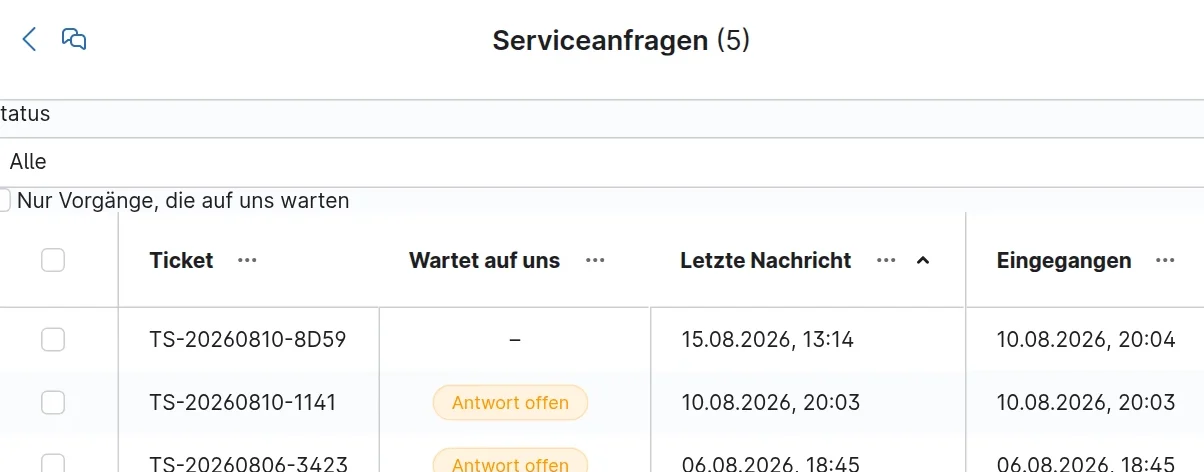Viewport: 1204px width, 472px height.
Task: Open the Ticket column options menu
Action: (x=247, y=261)
